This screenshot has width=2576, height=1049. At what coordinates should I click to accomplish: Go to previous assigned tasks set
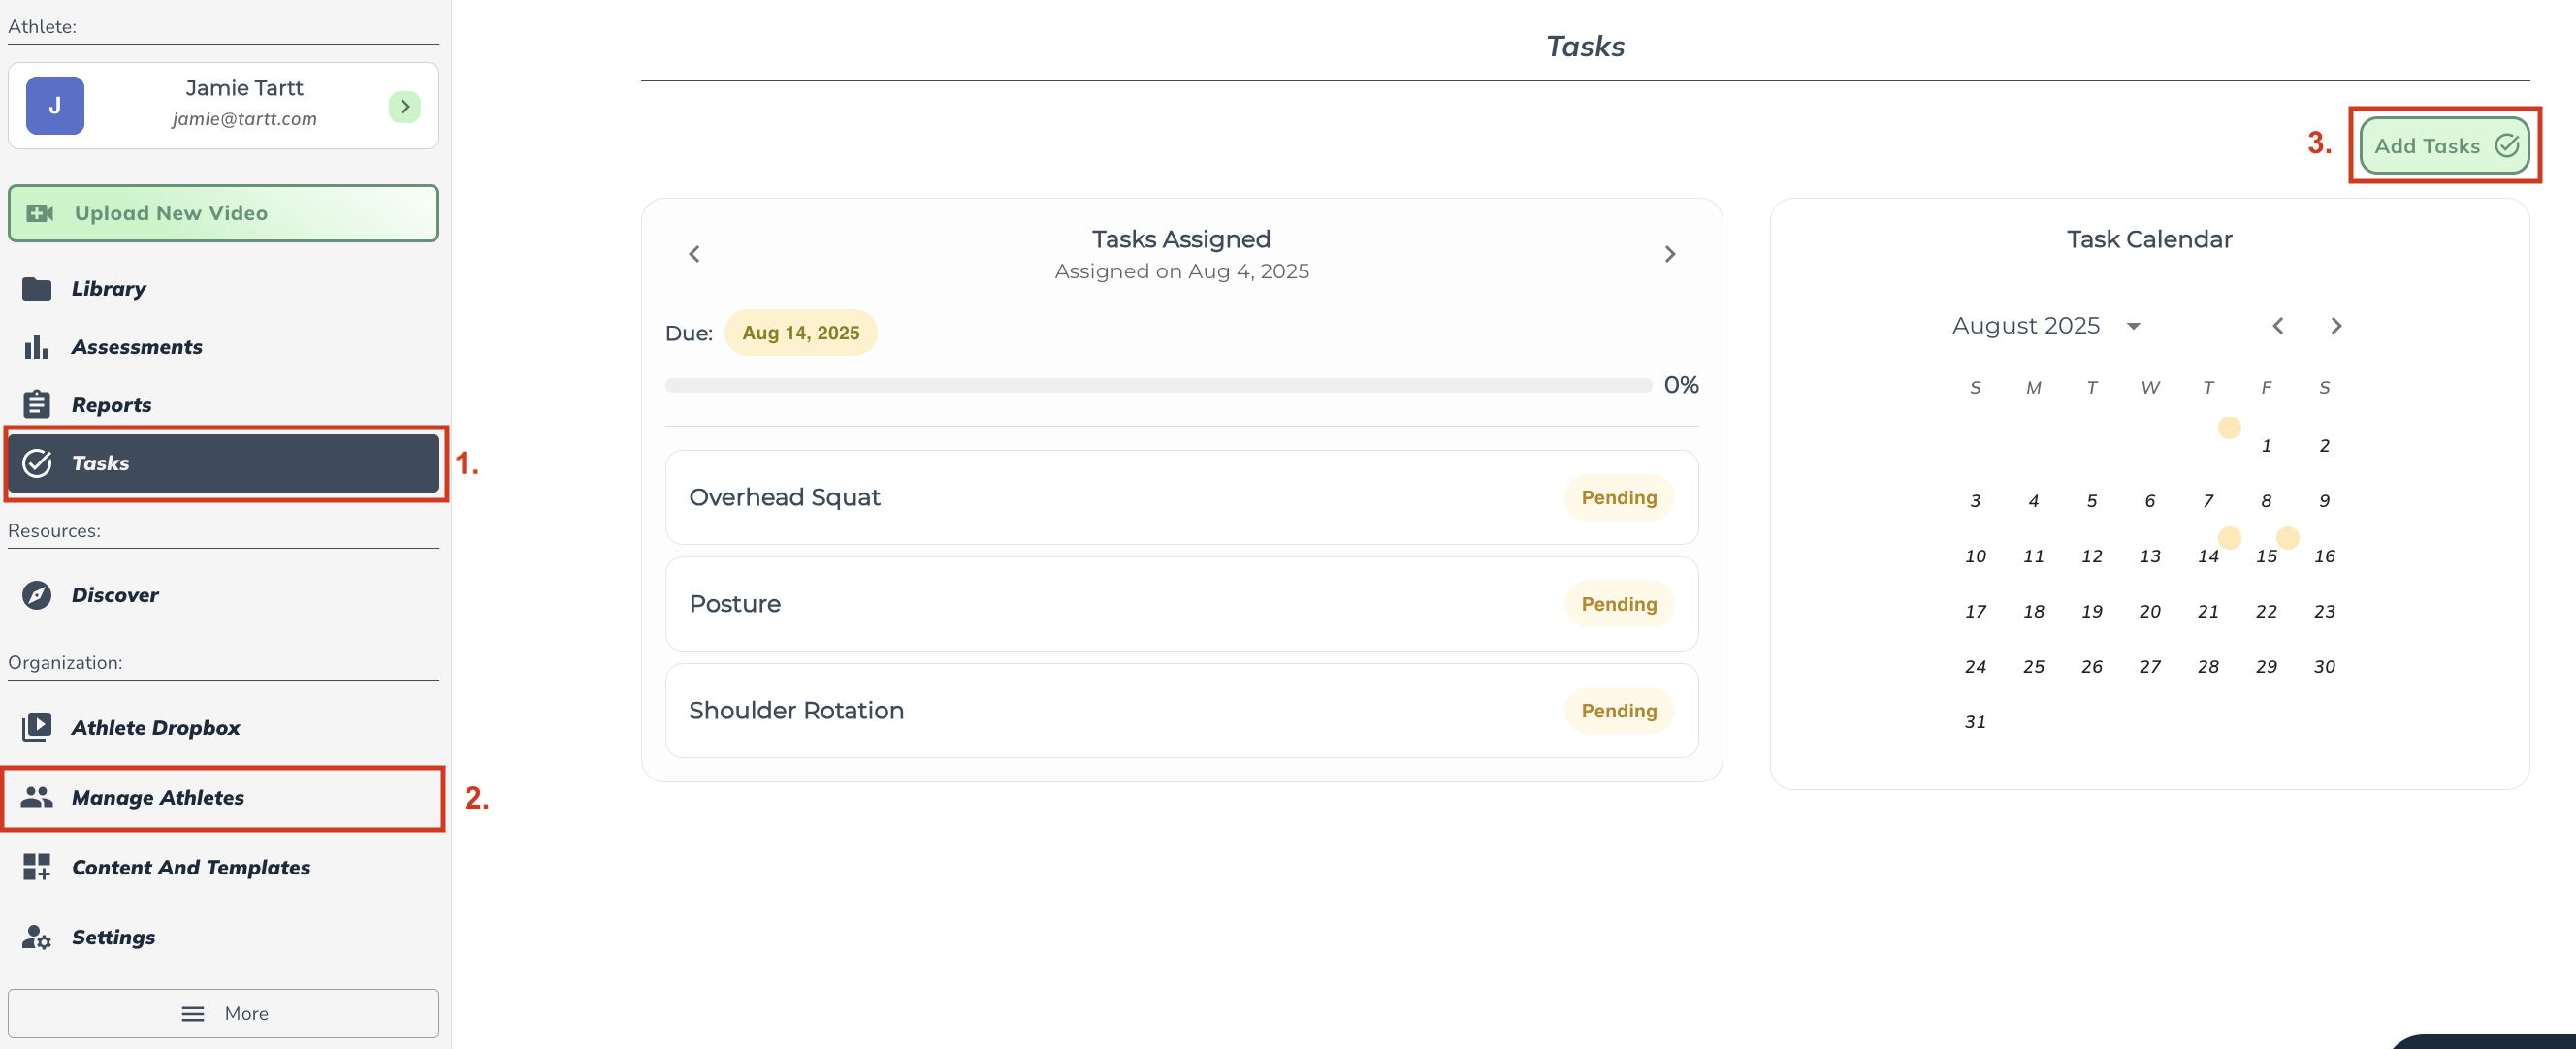(x=694, y=254)
